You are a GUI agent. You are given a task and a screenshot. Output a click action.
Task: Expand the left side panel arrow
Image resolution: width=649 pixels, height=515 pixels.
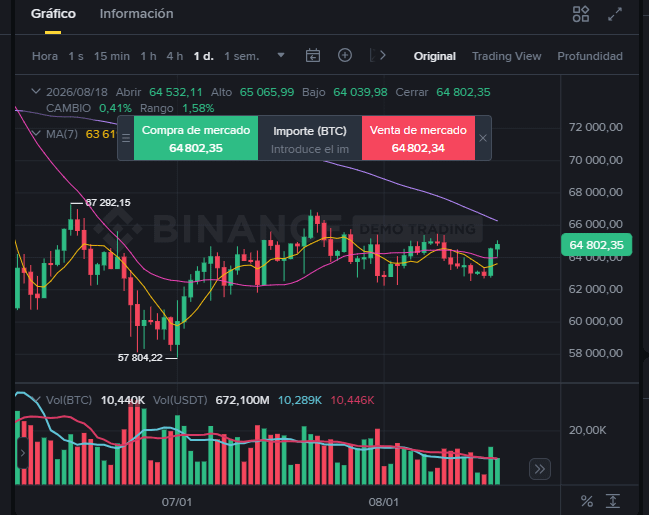click(x=22, y=453)
